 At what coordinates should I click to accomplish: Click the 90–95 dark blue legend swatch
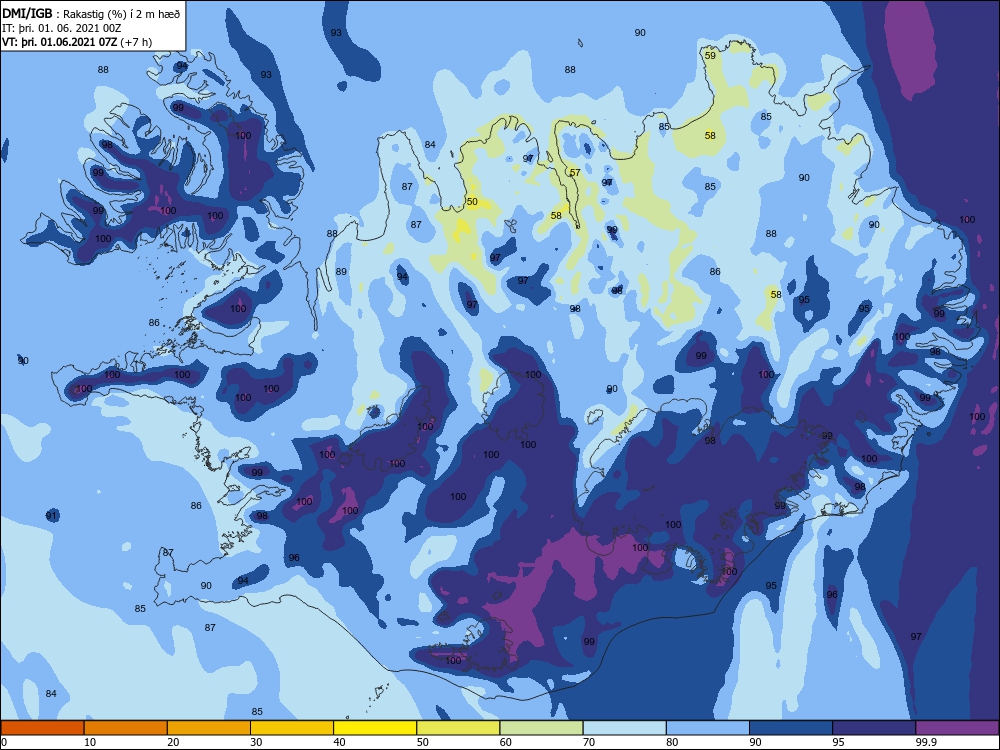pos(791,728)
